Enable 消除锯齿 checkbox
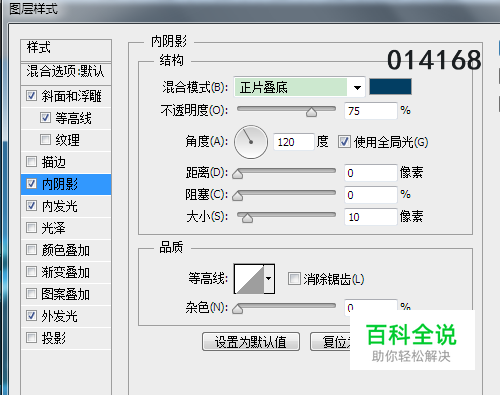The height and width of the screenshot is (395, 500). click(294, 279)
